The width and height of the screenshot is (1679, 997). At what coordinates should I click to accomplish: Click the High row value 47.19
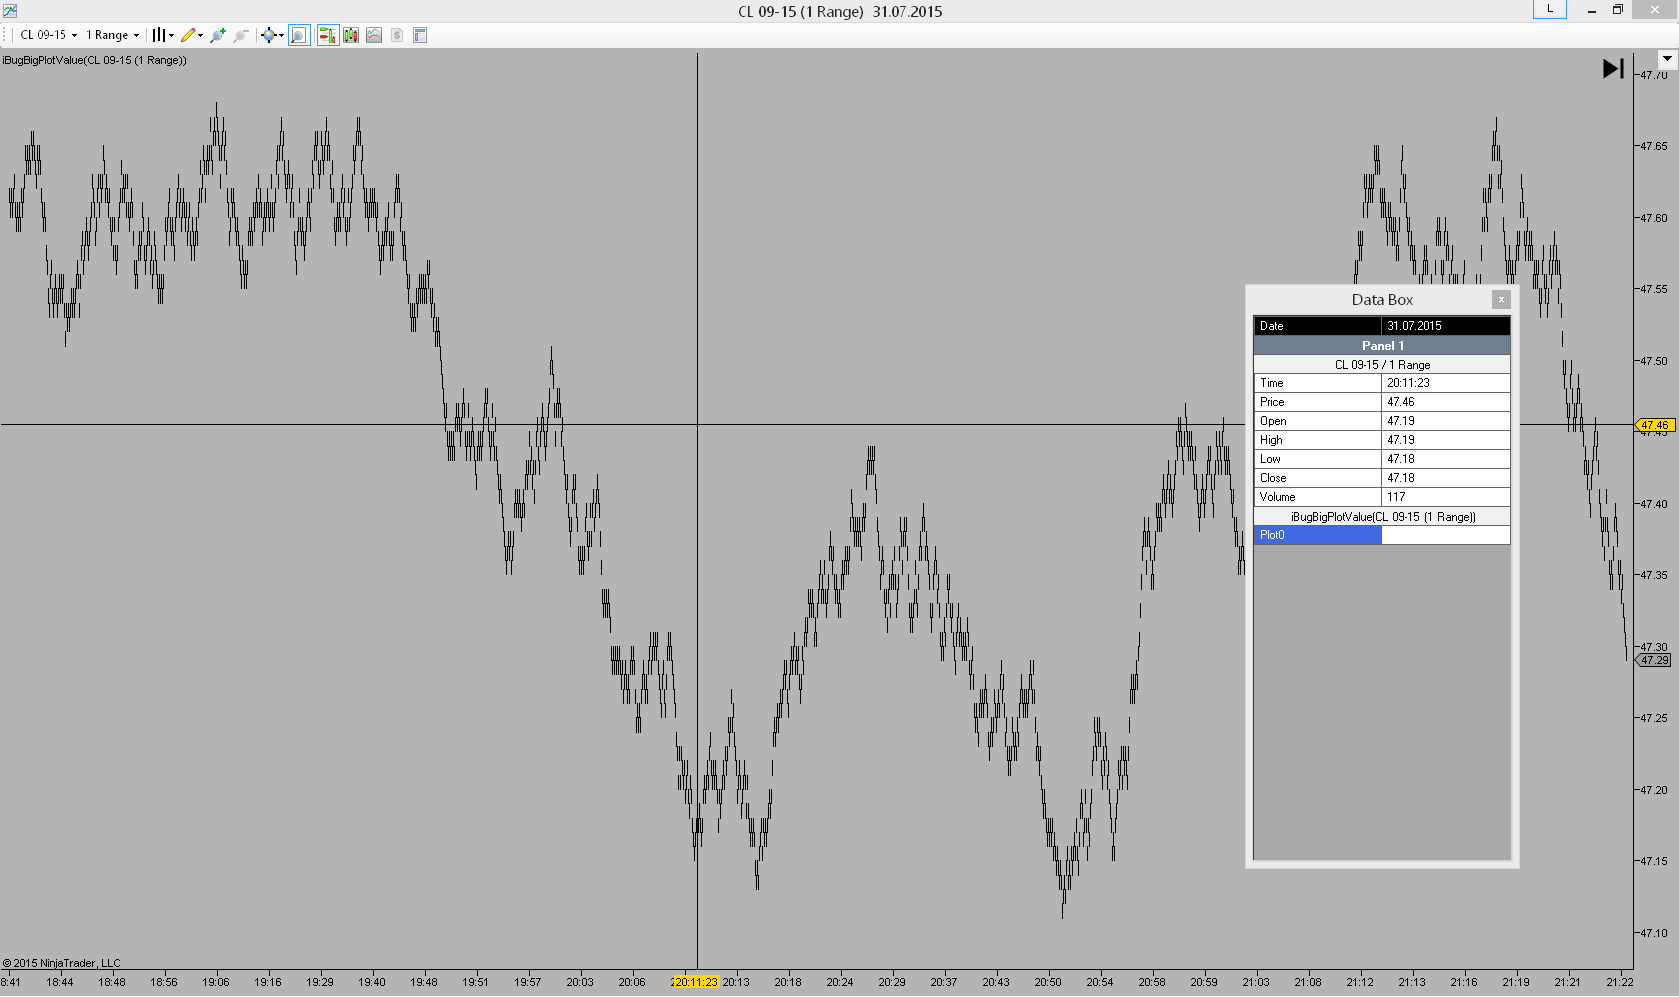point(1401,440)
